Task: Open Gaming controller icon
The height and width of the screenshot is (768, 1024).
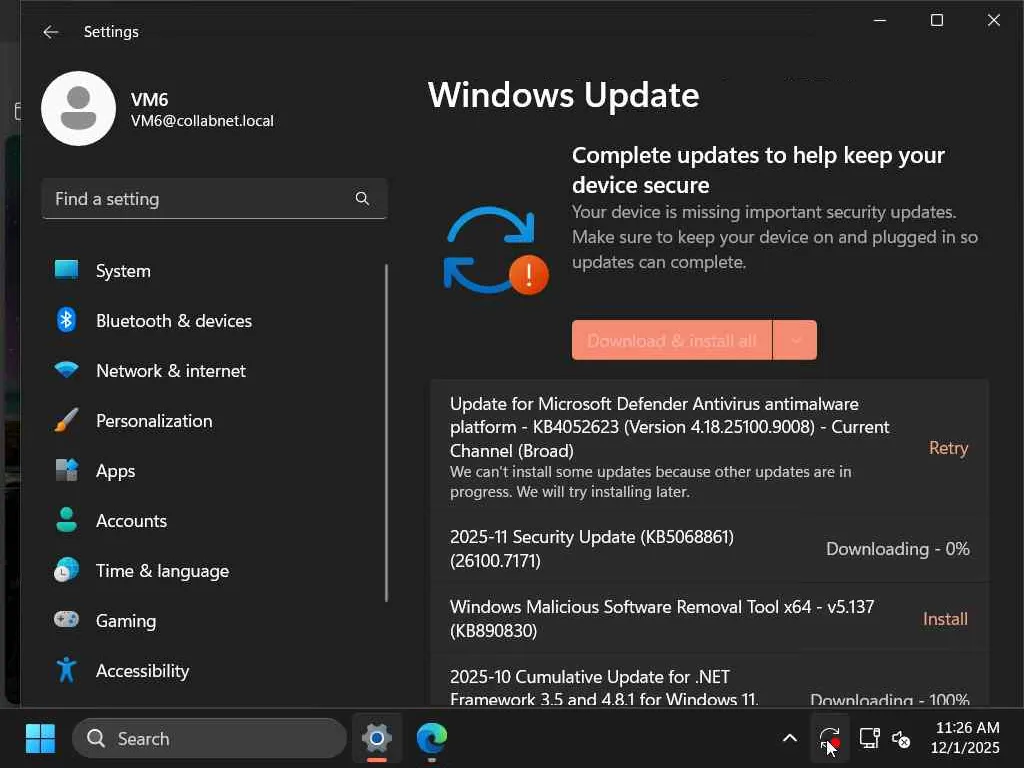Action: [66, 619]
